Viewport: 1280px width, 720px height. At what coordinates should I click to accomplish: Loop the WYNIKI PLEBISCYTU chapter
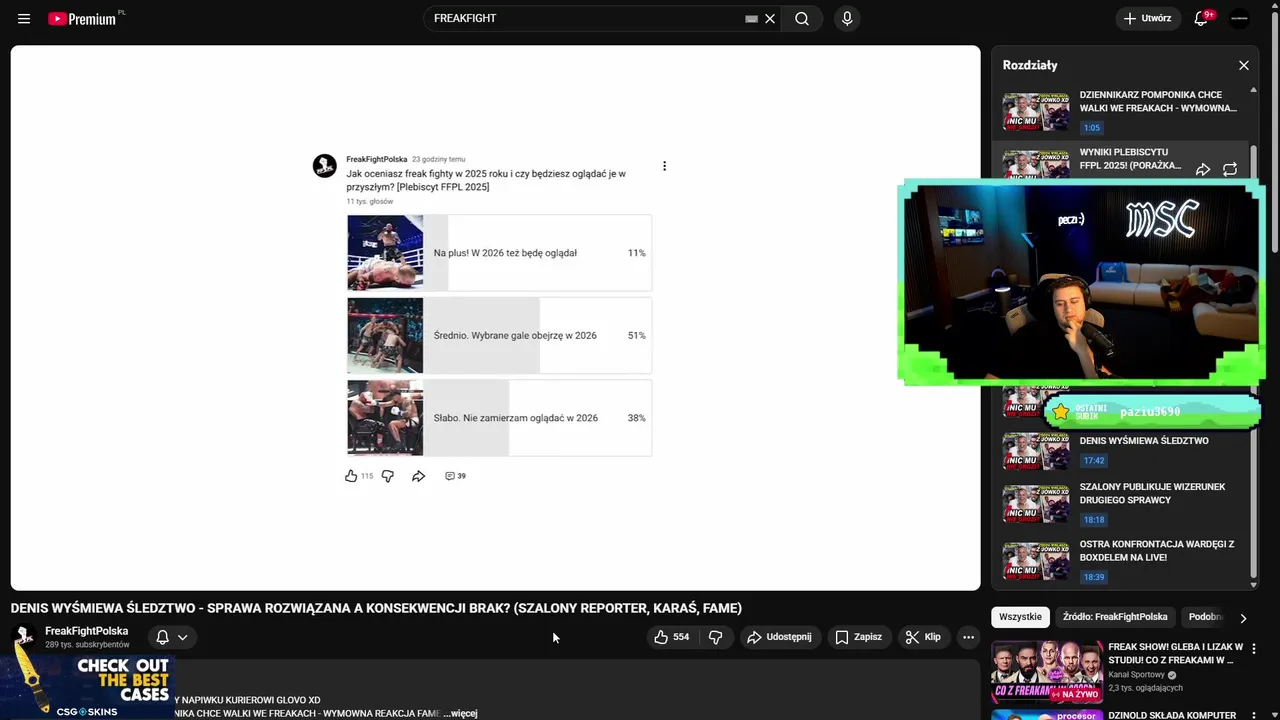click(x=1230, y=170)
